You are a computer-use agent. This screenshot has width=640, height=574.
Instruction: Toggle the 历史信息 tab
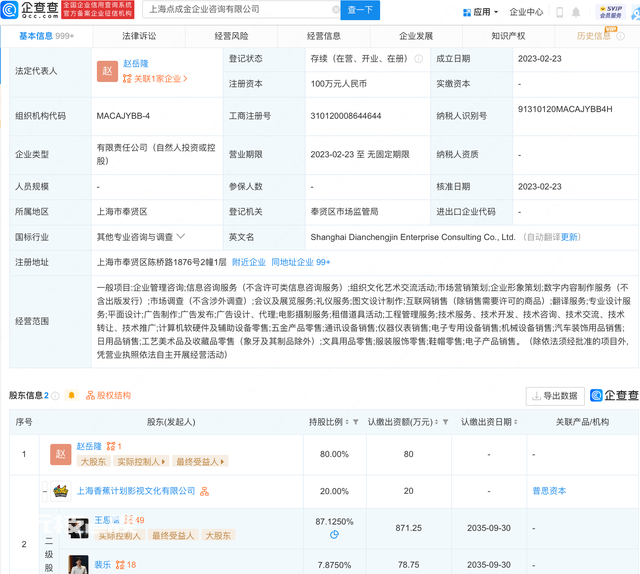(599, 36)
